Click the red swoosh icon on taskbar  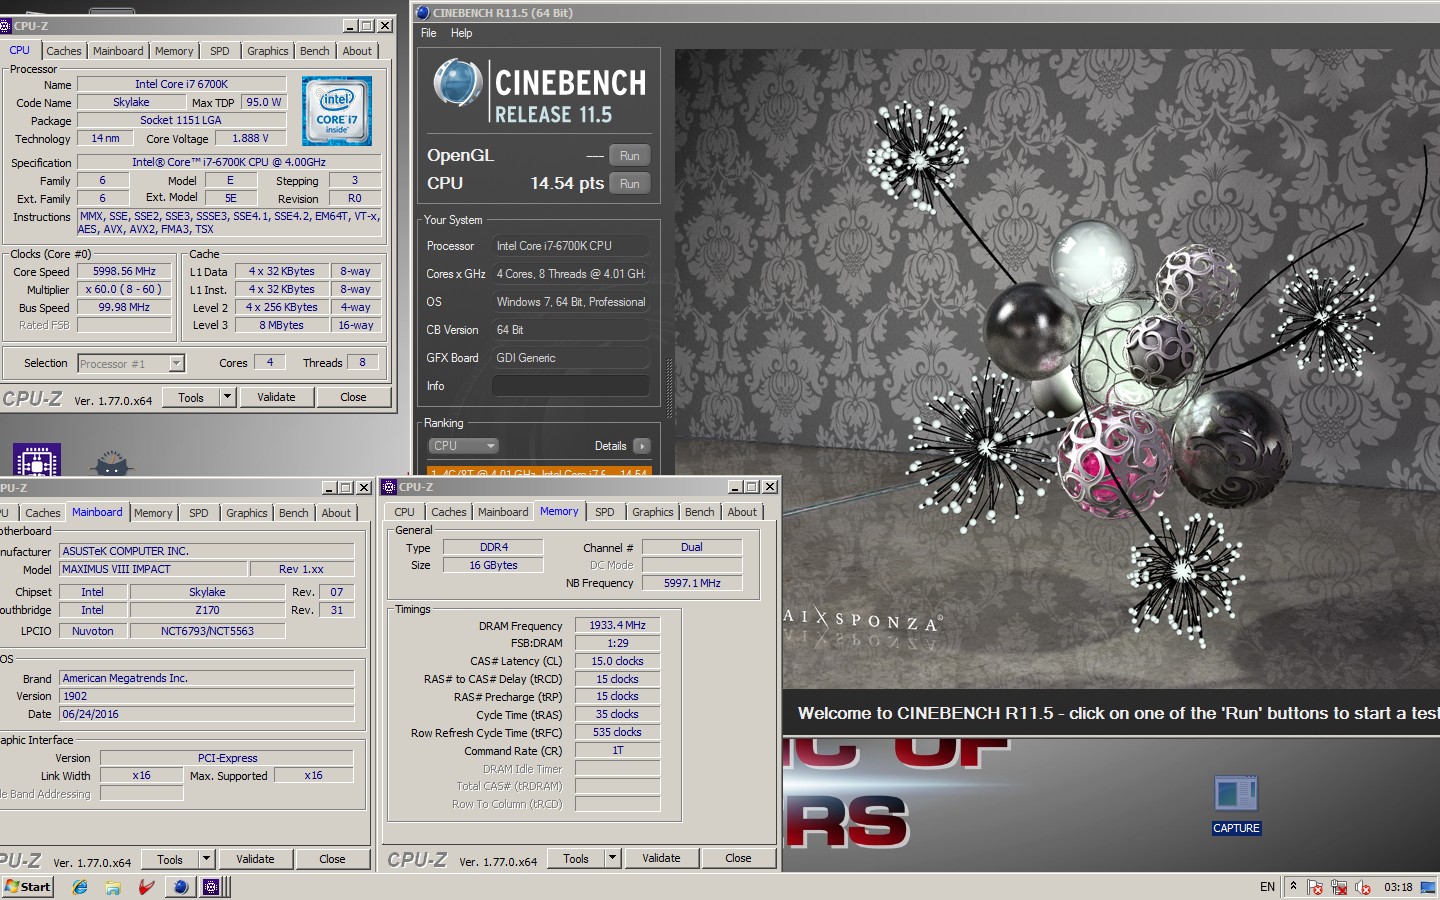[x=146, y=887]
